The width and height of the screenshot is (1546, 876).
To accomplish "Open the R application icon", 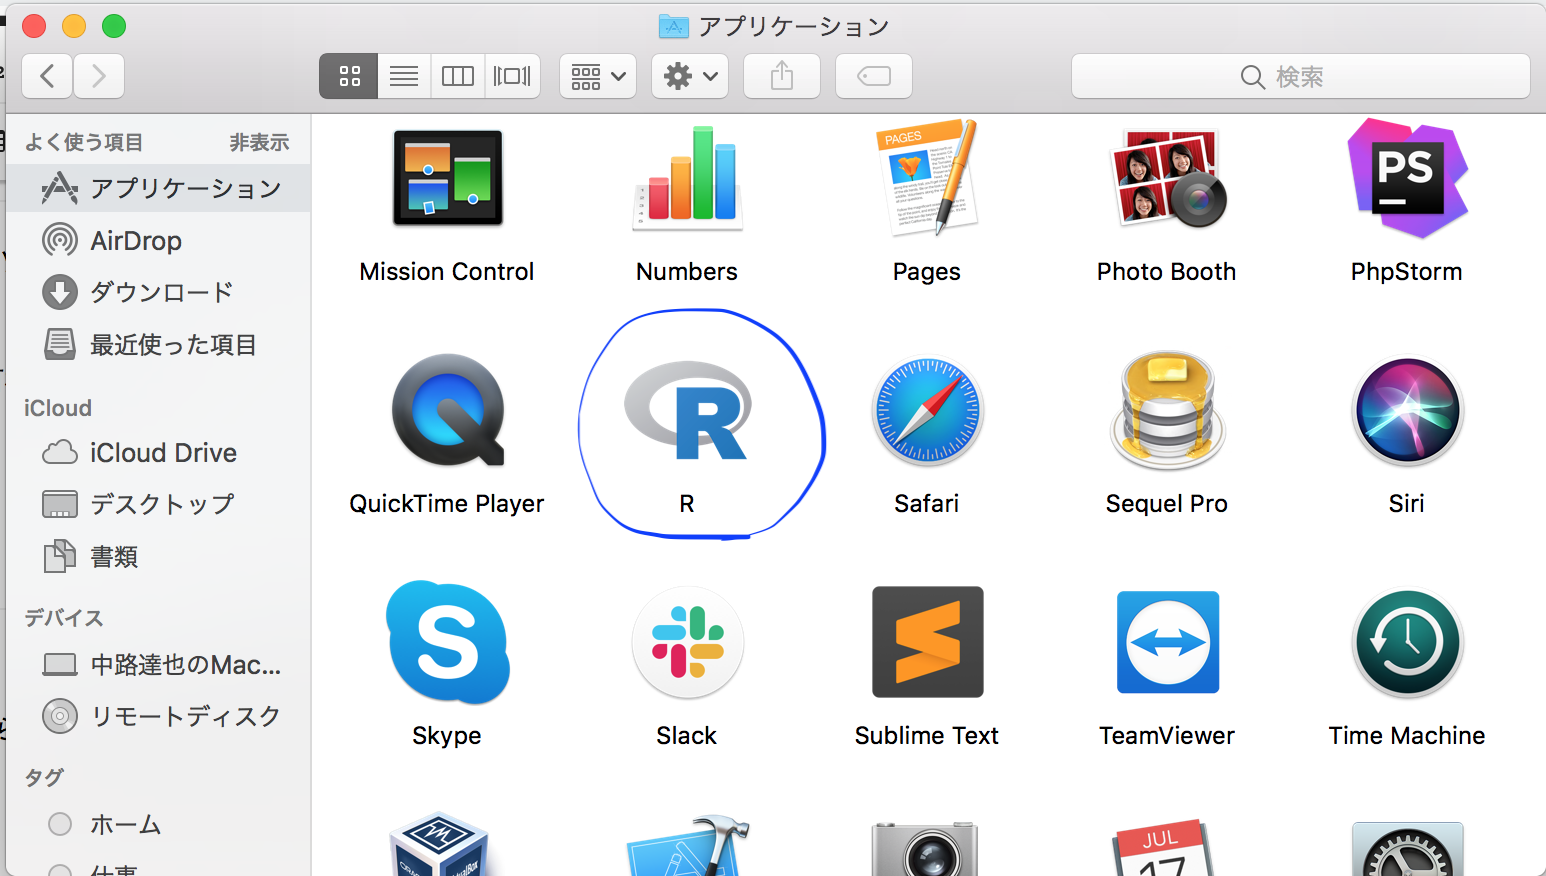I will [687, 412].
